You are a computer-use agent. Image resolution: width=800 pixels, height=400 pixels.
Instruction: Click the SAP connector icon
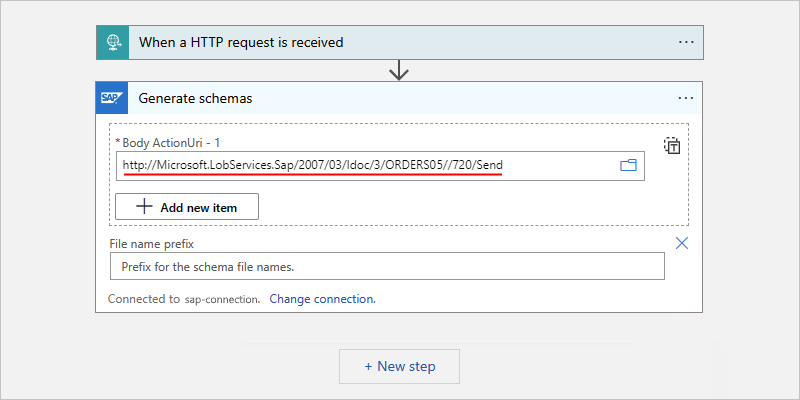click(110, 98)
